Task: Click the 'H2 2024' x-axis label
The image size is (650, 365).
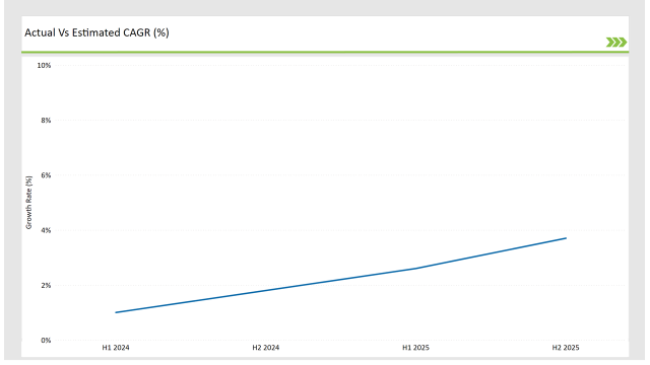Action: [266, 348]
